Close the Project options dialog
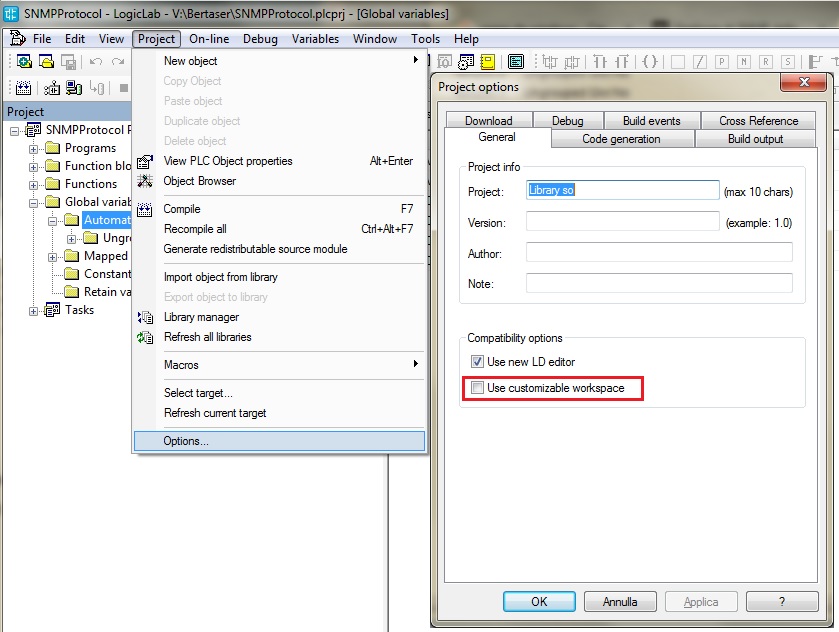 pyautogui.click(x=804, y=82)
